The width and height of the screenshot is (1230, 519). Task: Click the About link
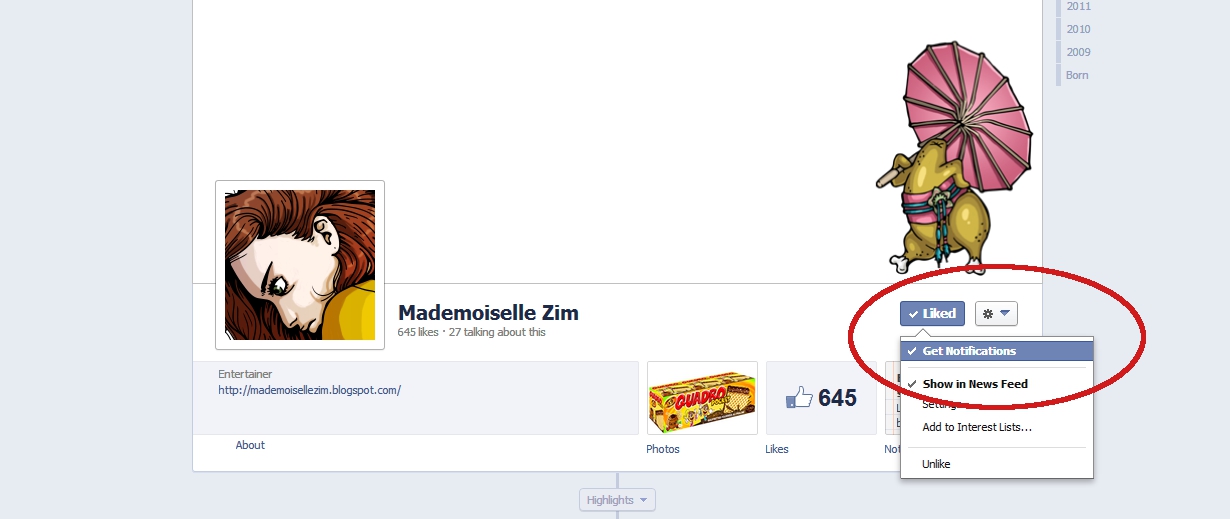pyautogui.click(x=250, y=445)
